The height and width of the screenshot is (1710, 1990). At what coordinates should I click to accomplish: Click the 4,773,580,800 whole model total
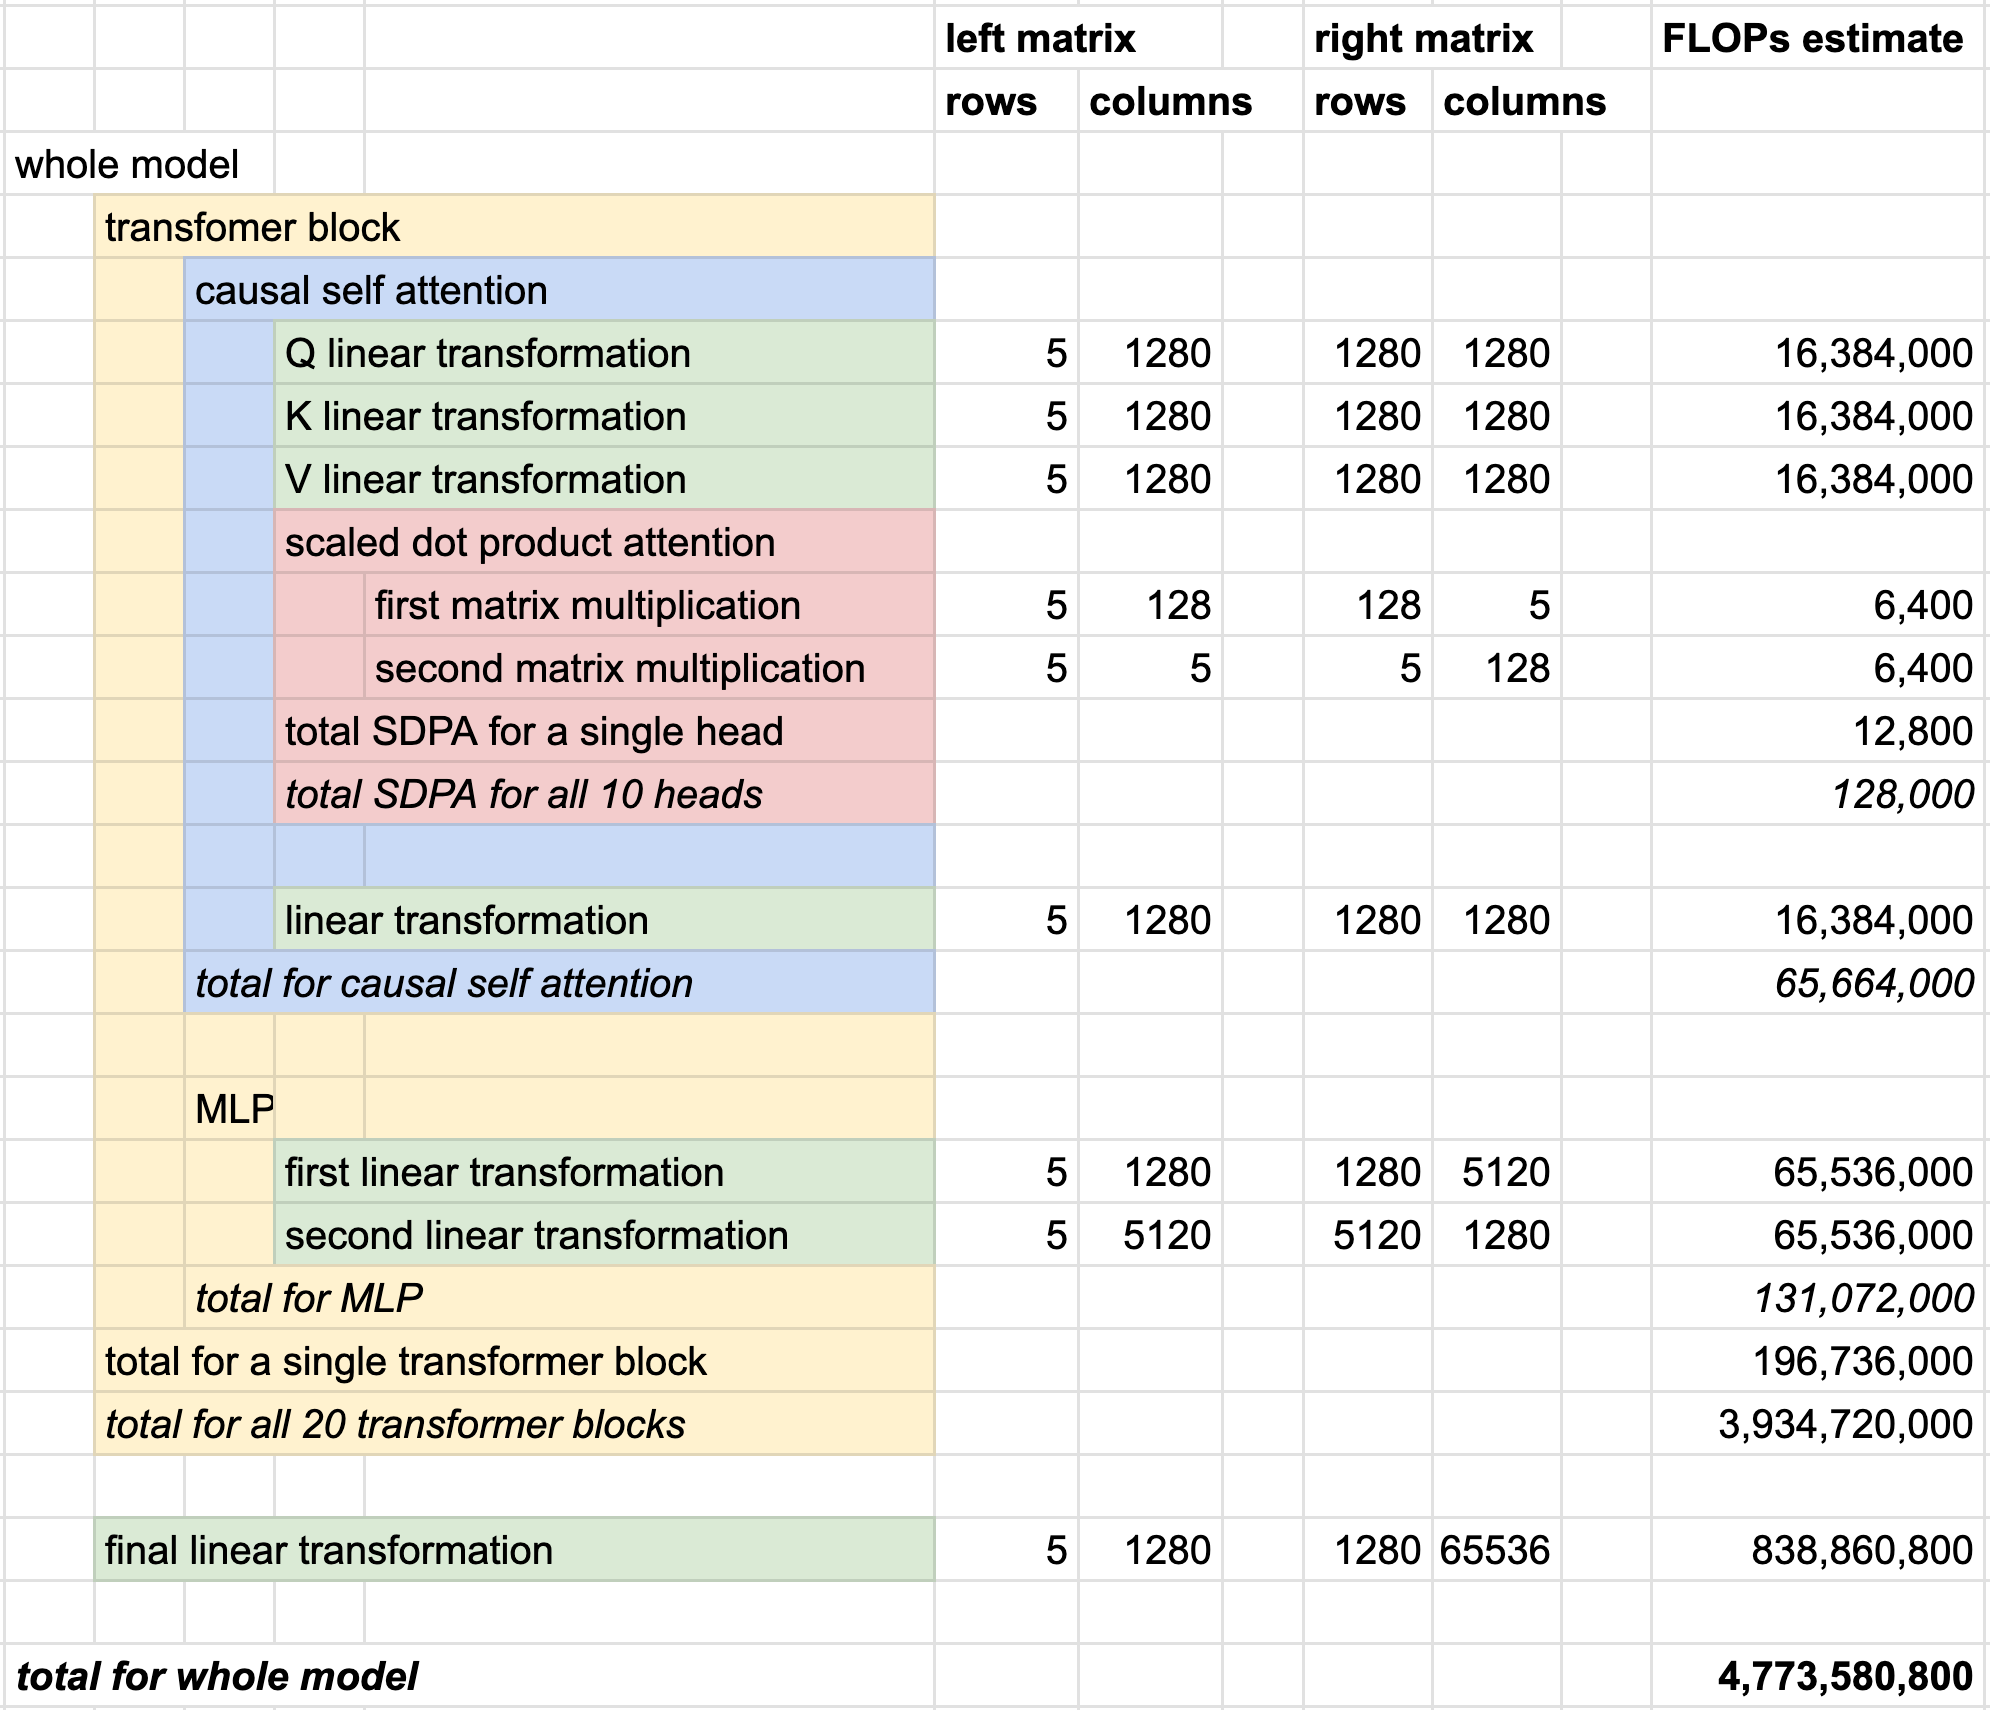[x=1846, y=1677]
